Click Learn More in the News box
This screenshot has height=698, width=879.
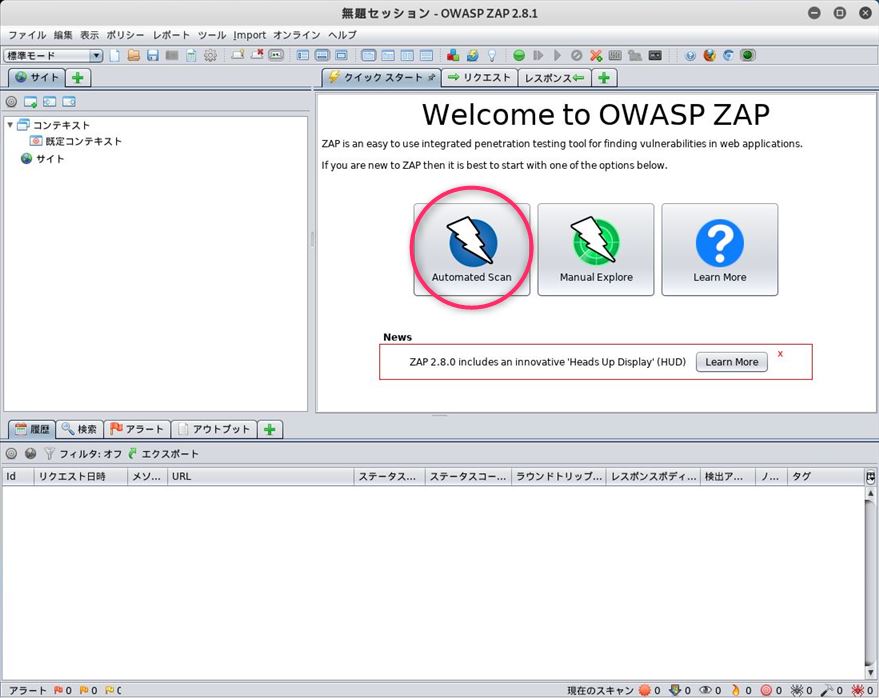732,362
